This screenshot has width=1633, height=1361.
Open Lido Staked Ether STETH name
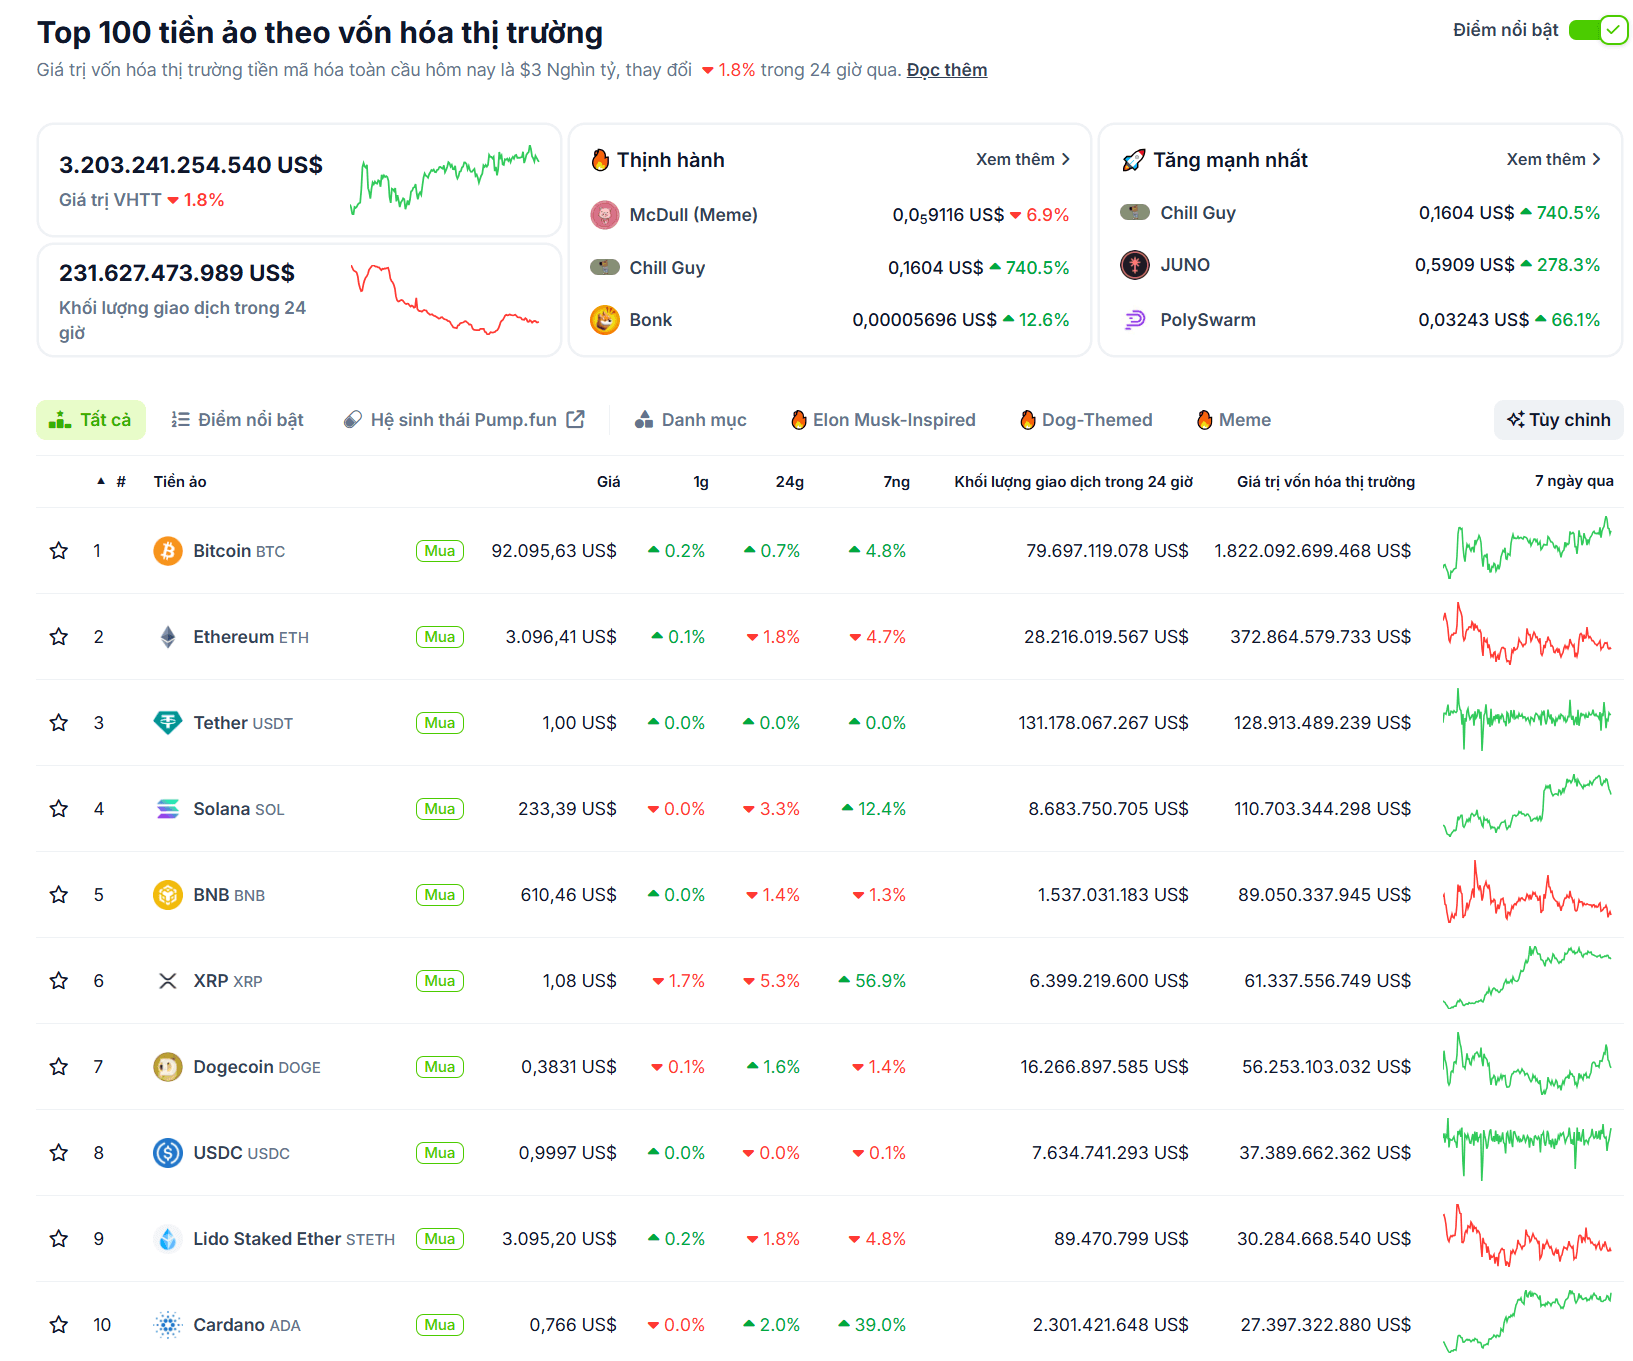click(x=294, y=1239)
